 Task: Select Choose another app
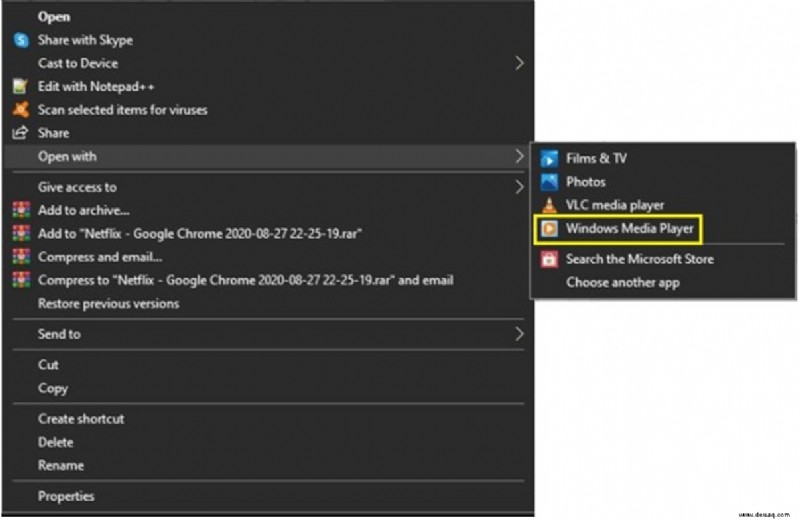point(622,283)
